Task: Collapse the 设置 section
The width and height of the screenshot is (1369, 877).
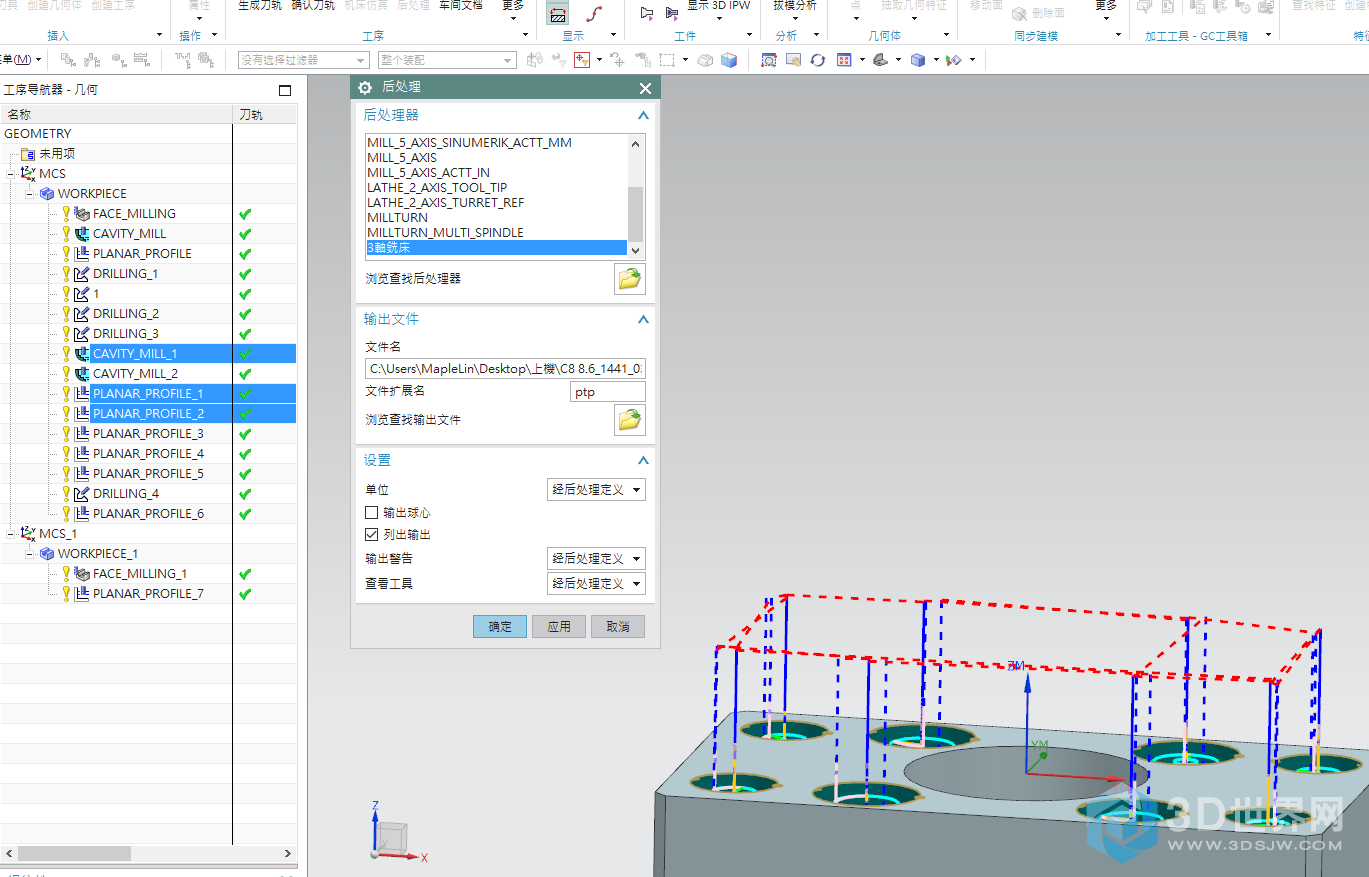Action: point(643,461)
